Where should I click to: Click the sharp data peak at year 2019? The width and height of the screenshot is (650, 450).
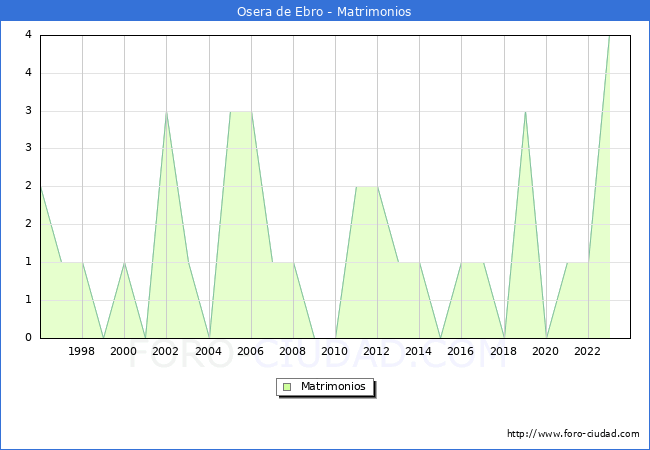coord(525,112)
